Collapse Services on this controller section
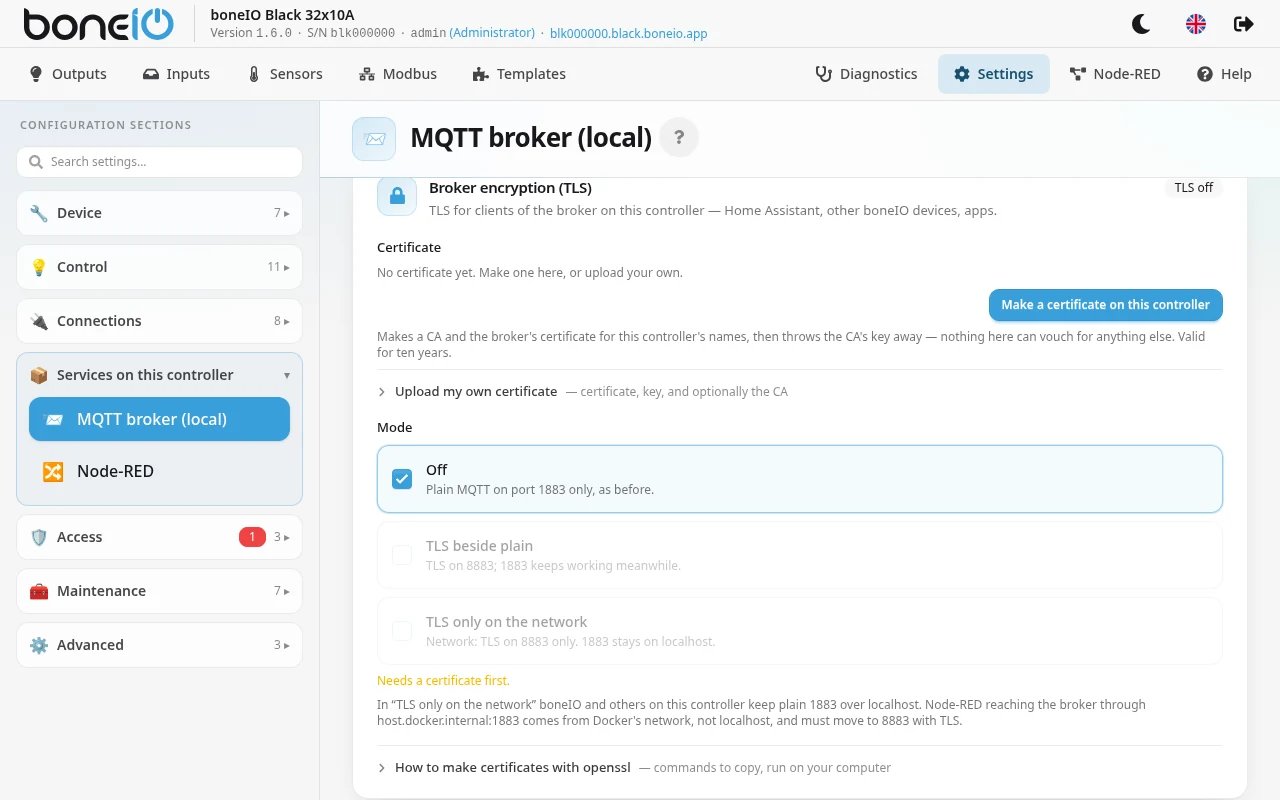 pyautogui.click(x=159, y=375)
